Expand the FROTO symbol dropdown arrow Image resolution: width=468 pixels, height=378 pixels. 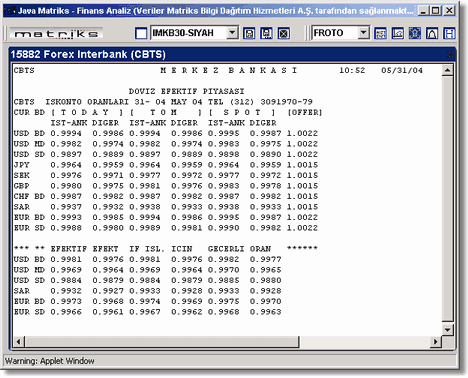pyautogui.click(x=363, y=33)
